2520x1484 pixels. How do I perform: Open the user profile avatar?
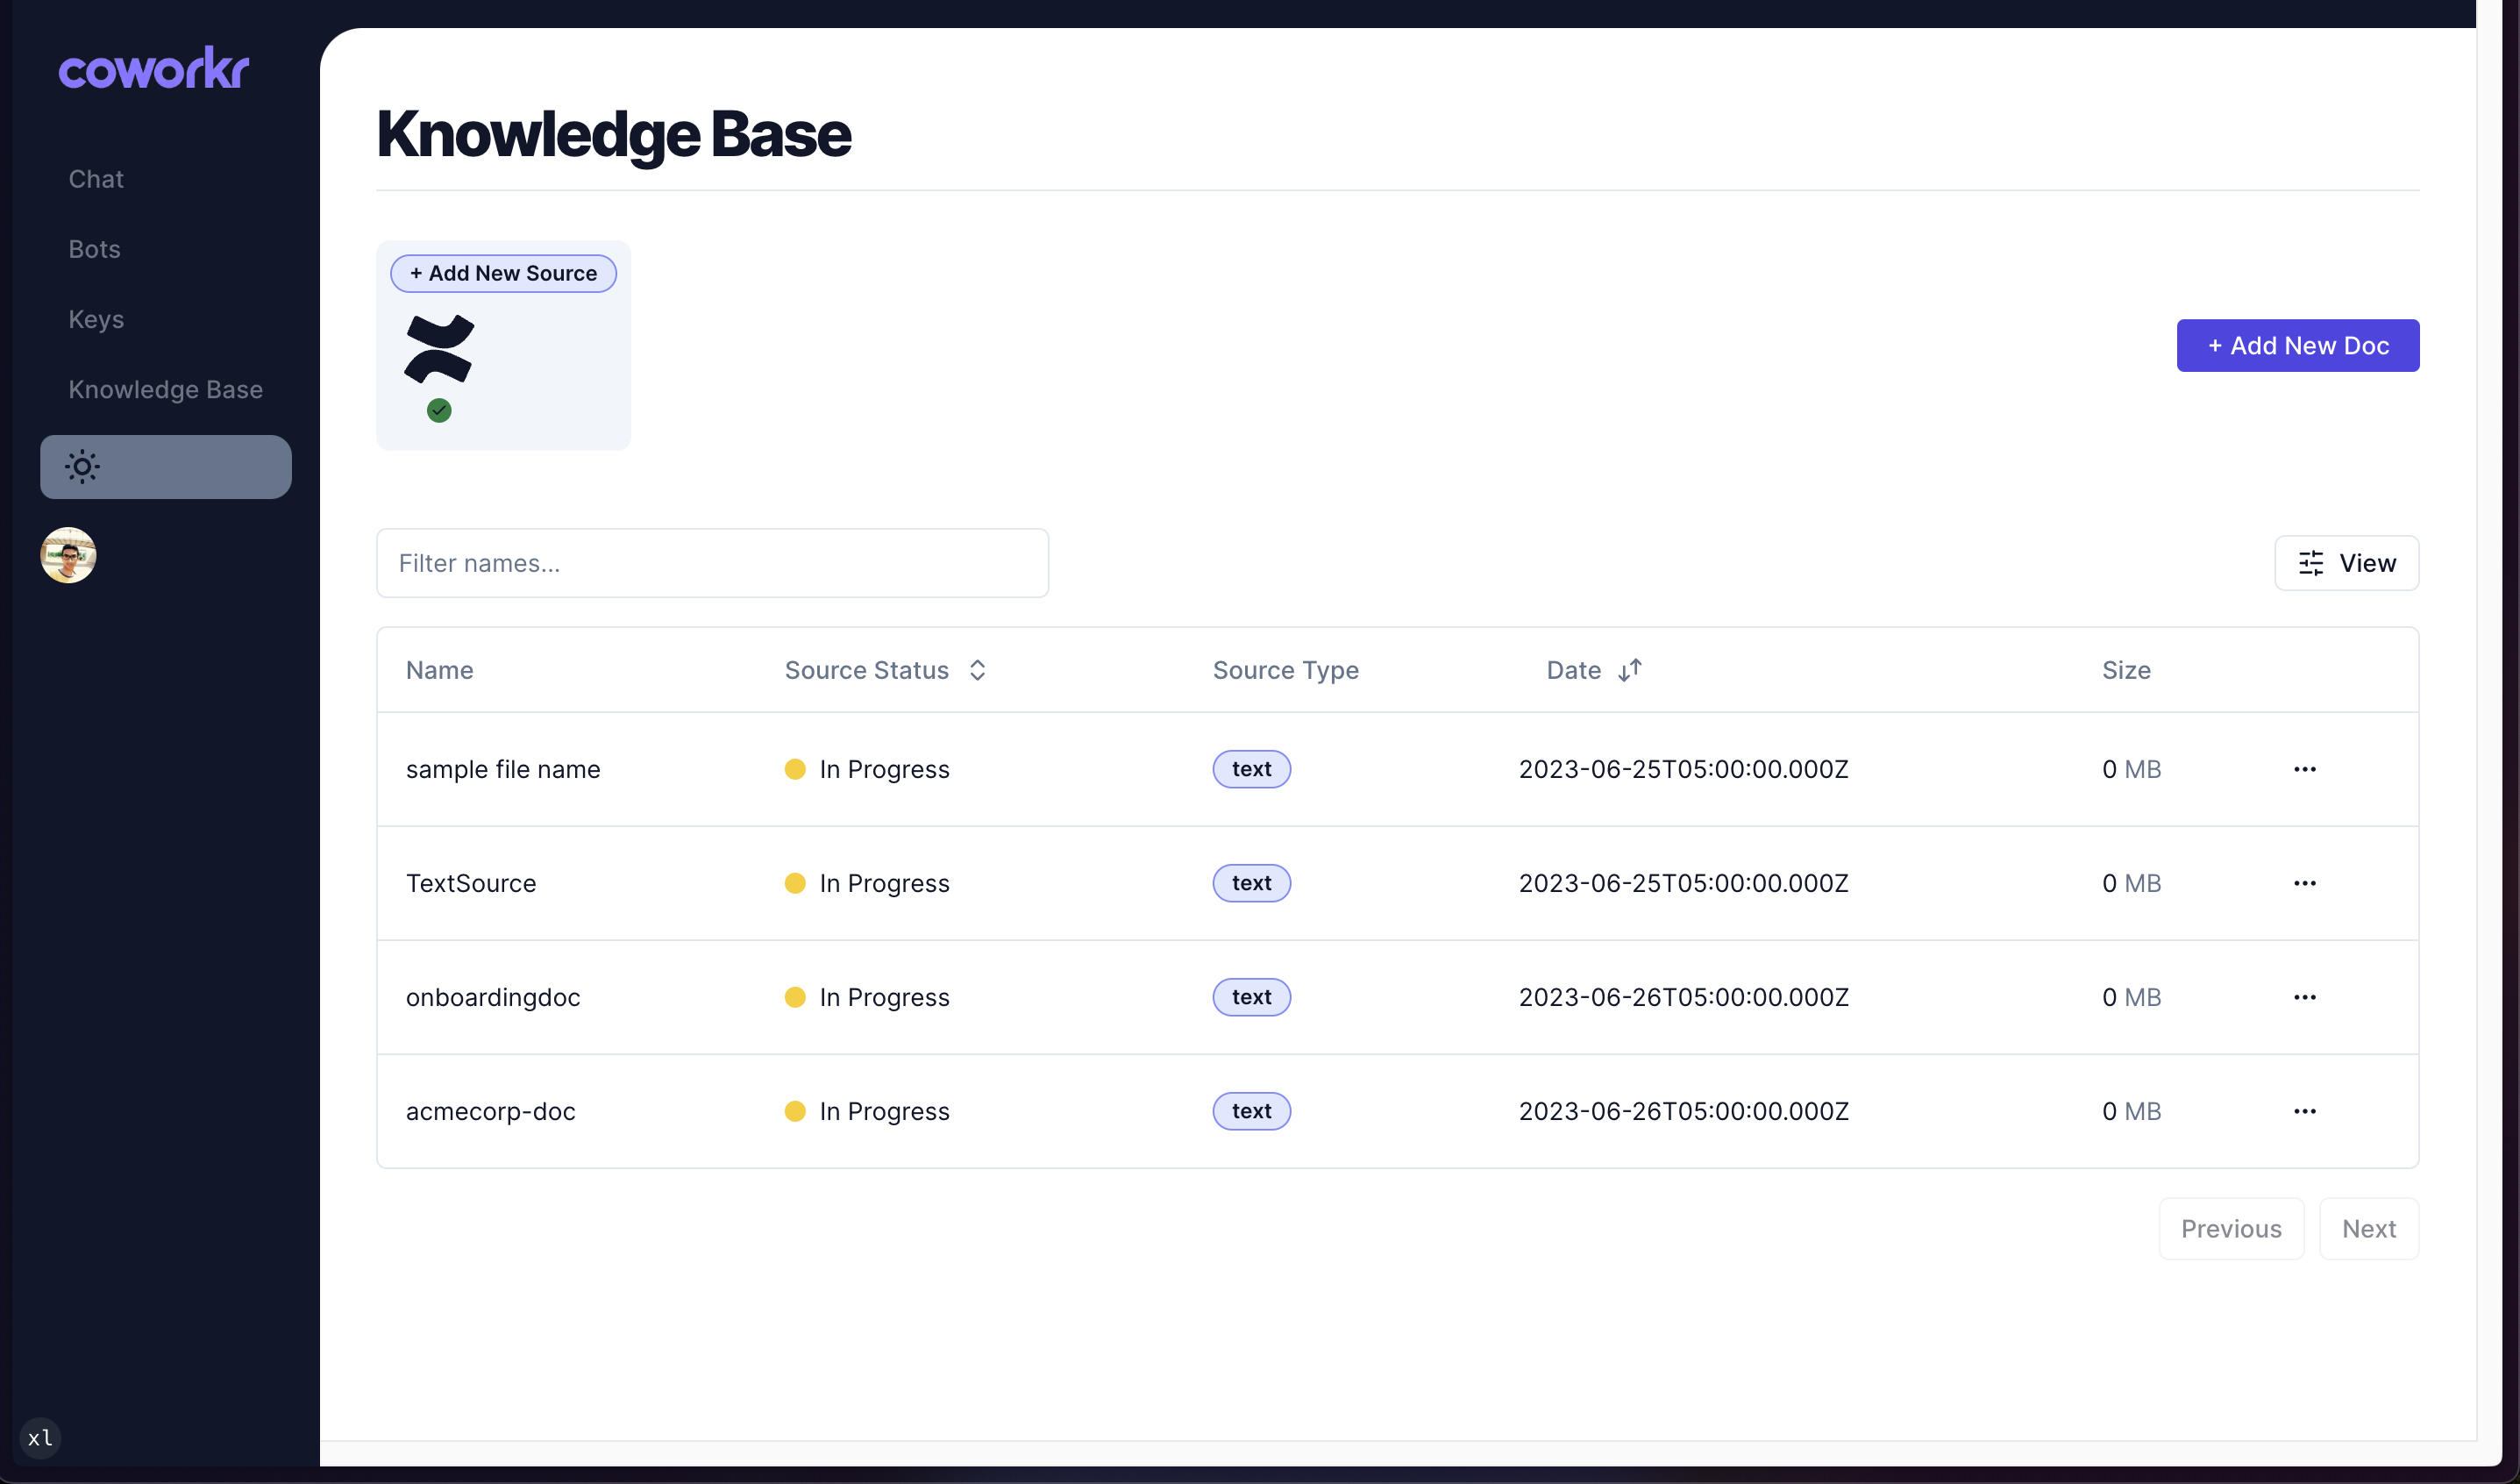click(68, 555)
